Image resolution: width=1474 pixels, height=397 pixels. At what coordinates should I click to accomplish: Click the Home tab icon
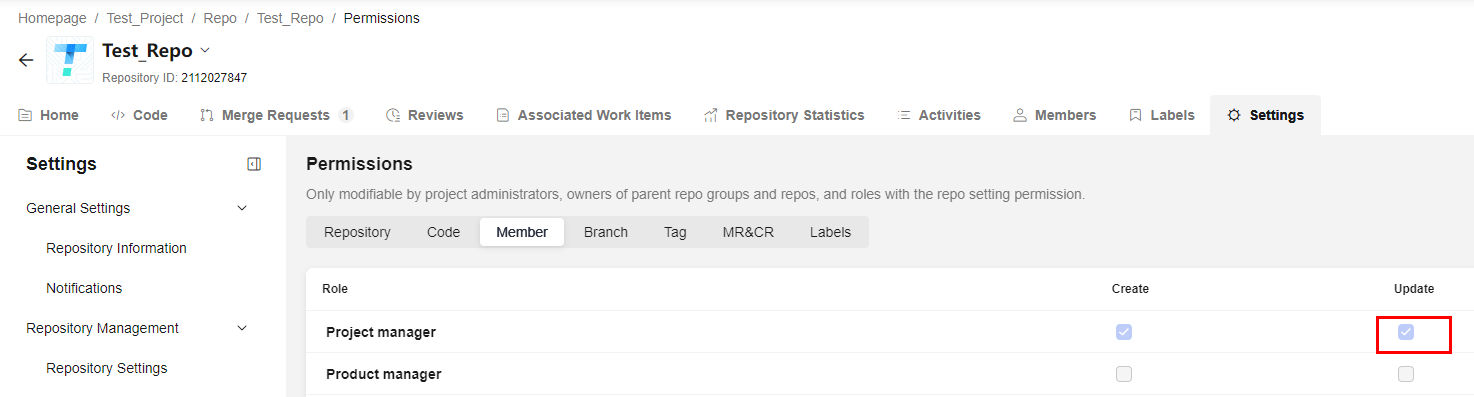[25, 115]
